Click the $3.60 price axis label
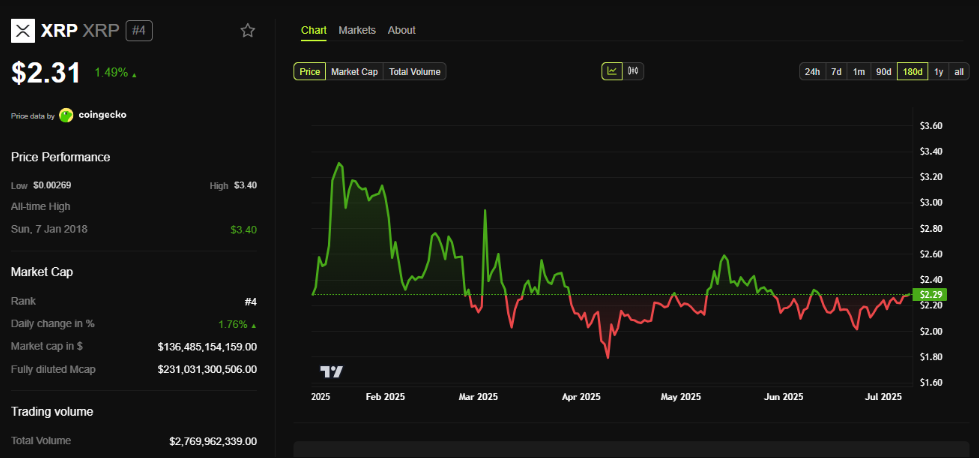The width and height of the screenshot is (979, 458). [x=931, y=125]
